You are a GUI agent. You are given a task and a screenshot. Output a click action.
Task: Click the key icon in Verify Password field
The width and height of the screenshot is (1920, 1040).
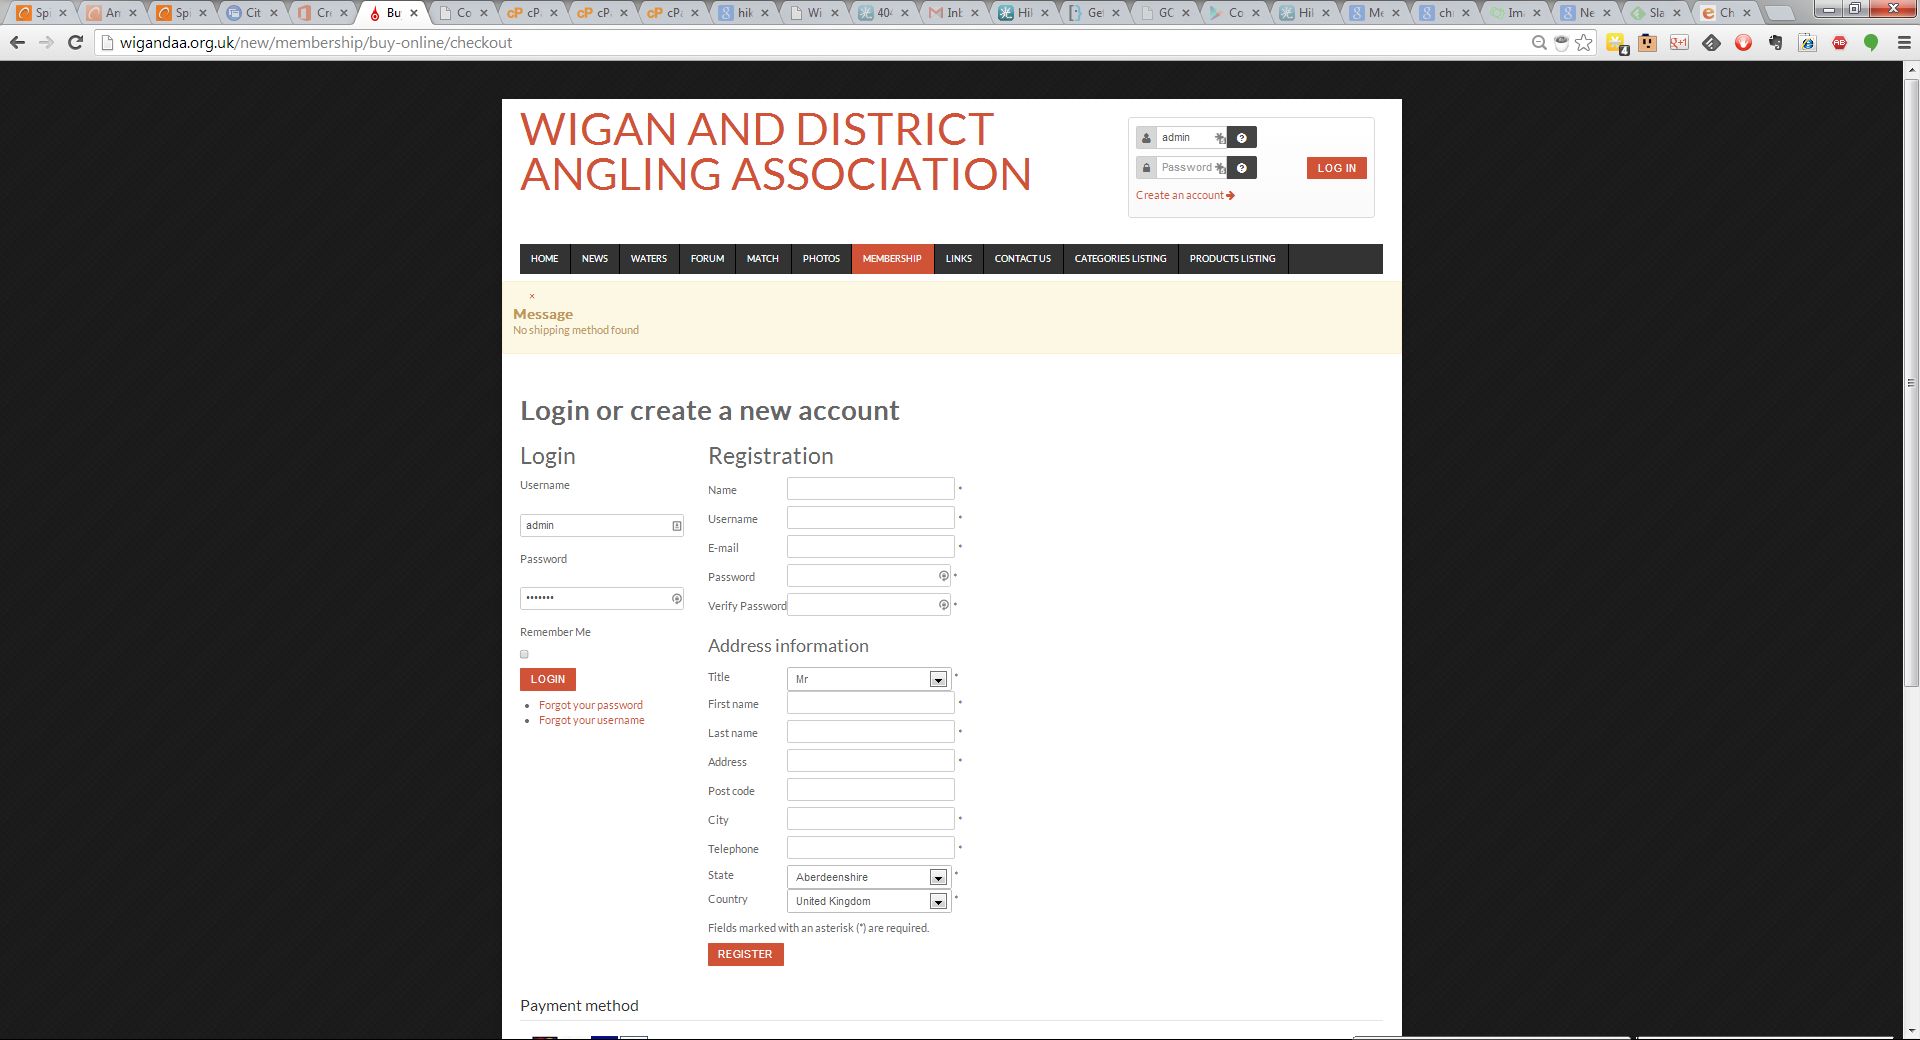click(x=943, y=605)
